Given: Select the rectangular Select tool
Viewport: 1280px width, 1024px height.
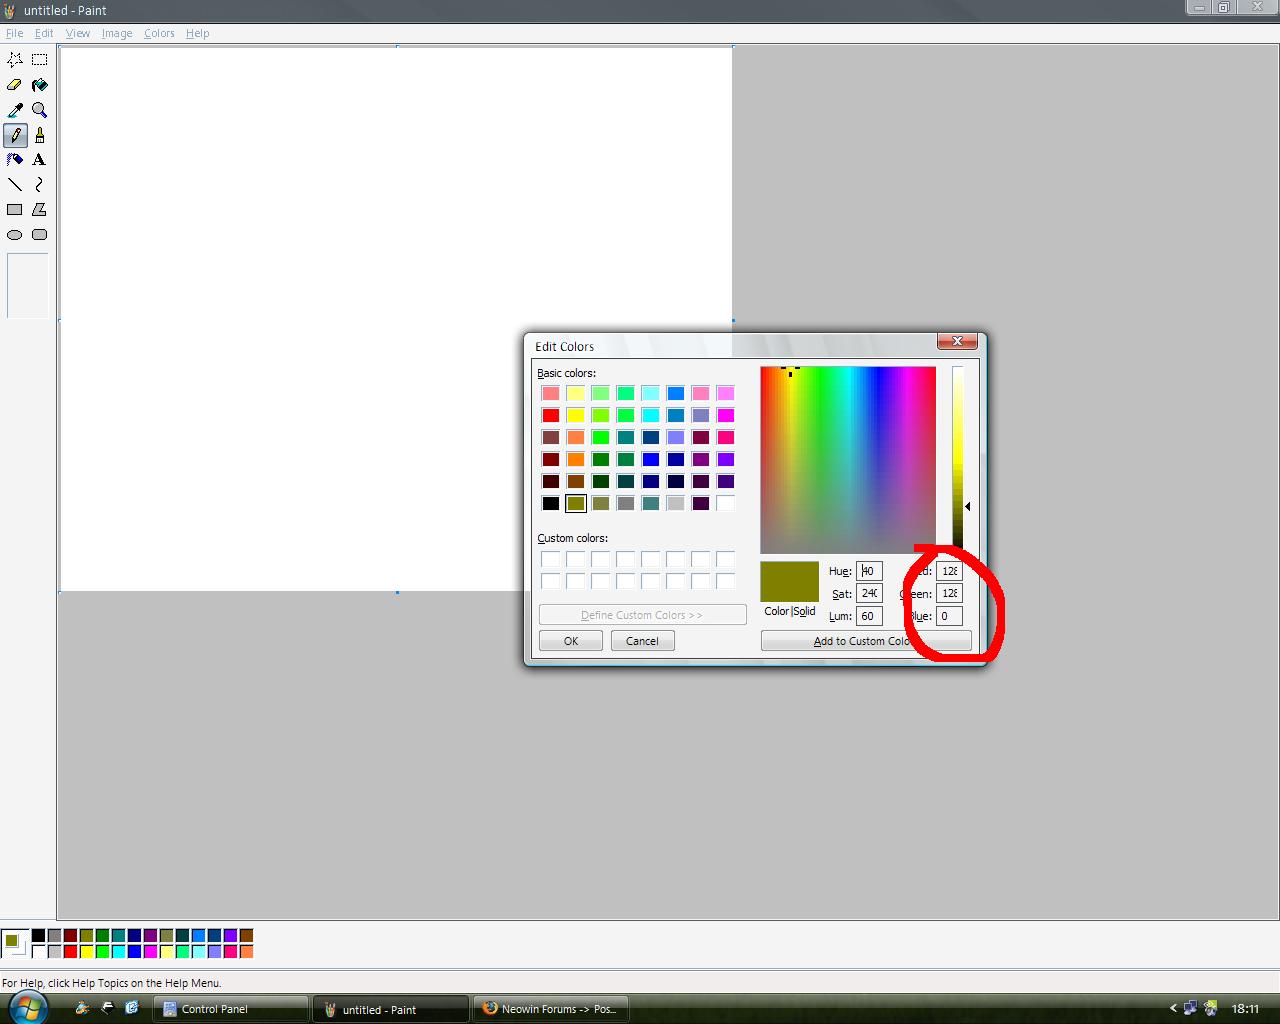Looking at the screenshot, I should click(x=40, y=60).
